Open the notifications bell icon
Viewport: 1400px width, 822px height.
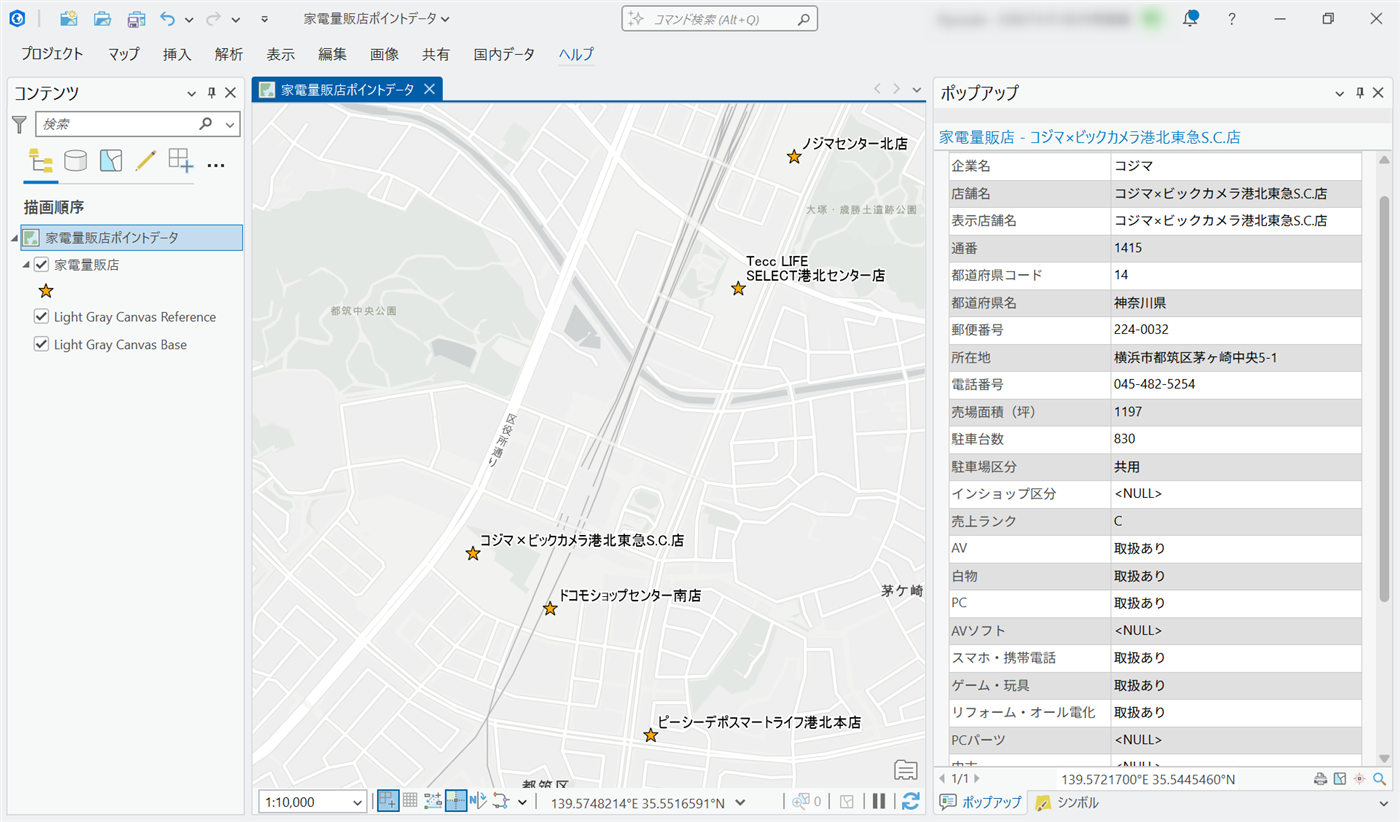pos(1190,19)
